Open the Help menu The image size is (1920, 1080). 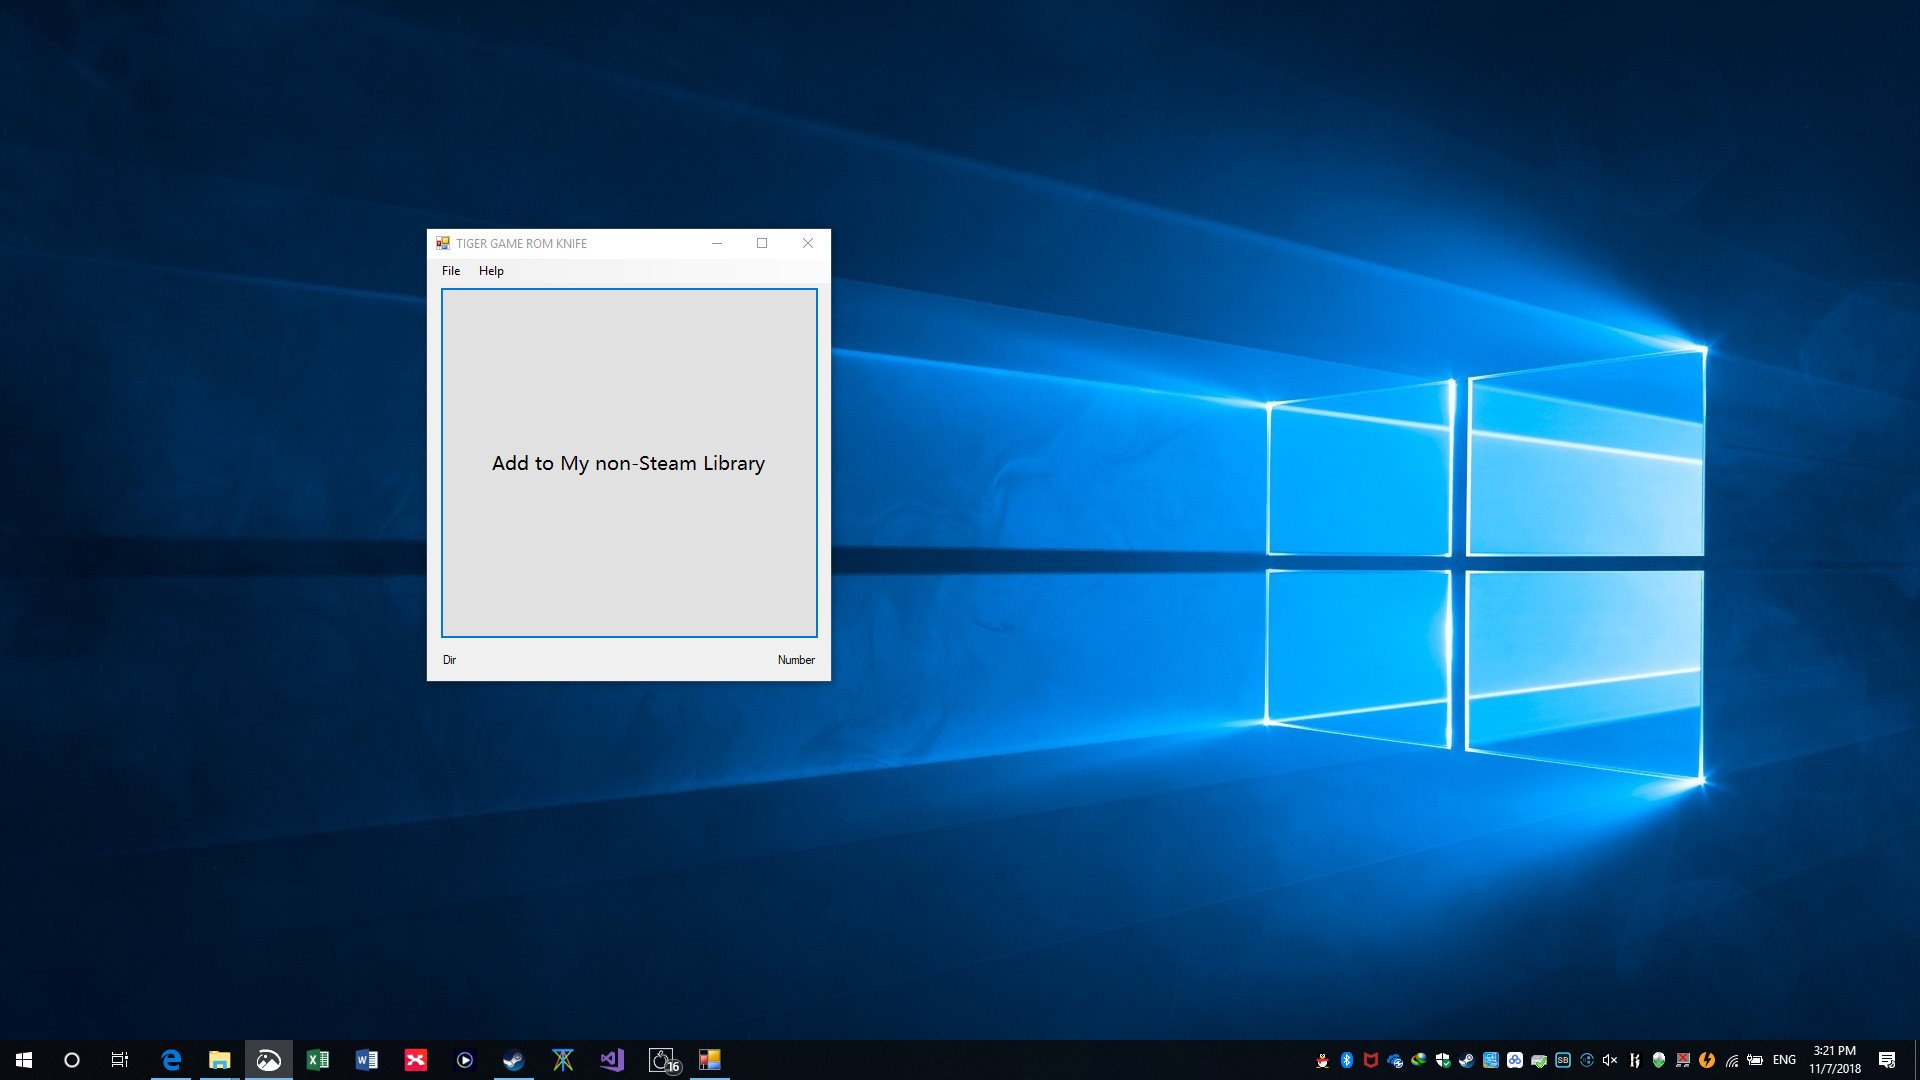click(491, 270)
